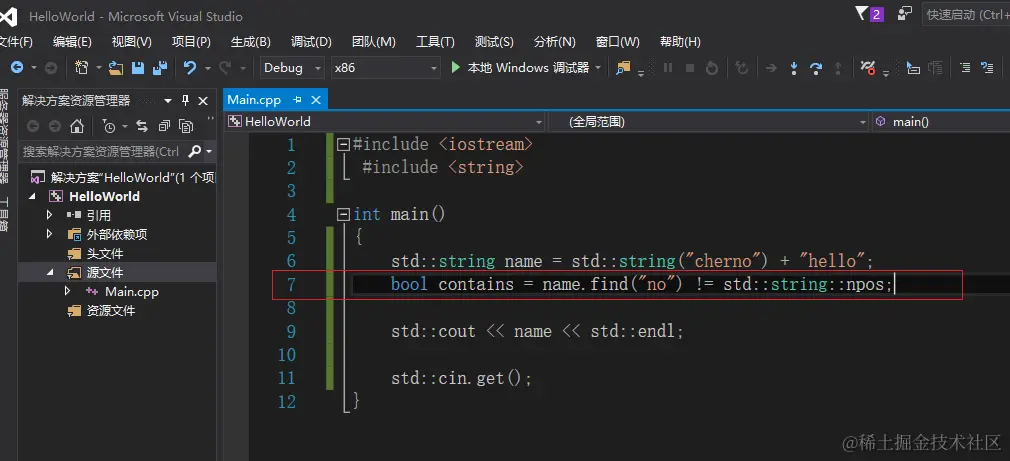This screenshot has width=1010, height=461.
Task: Open the 窗口(W) menu
Action: (x=618, y=42)
